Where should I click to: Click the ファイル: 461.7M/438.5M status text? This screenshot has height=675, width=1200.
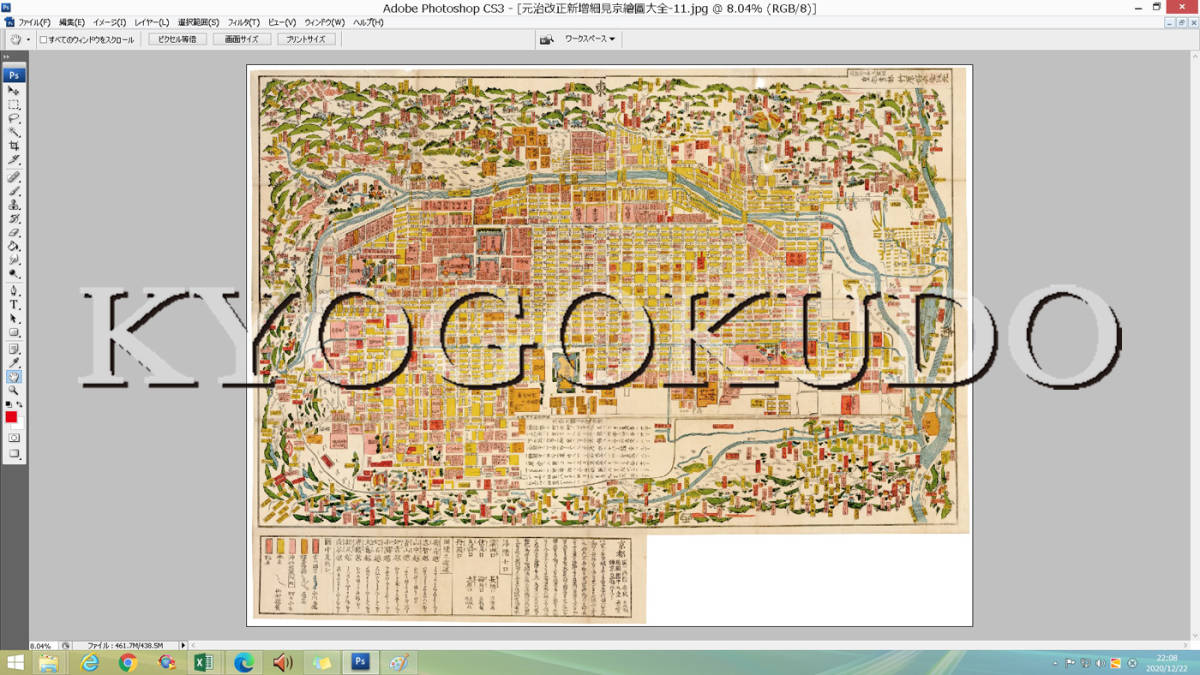126,646
